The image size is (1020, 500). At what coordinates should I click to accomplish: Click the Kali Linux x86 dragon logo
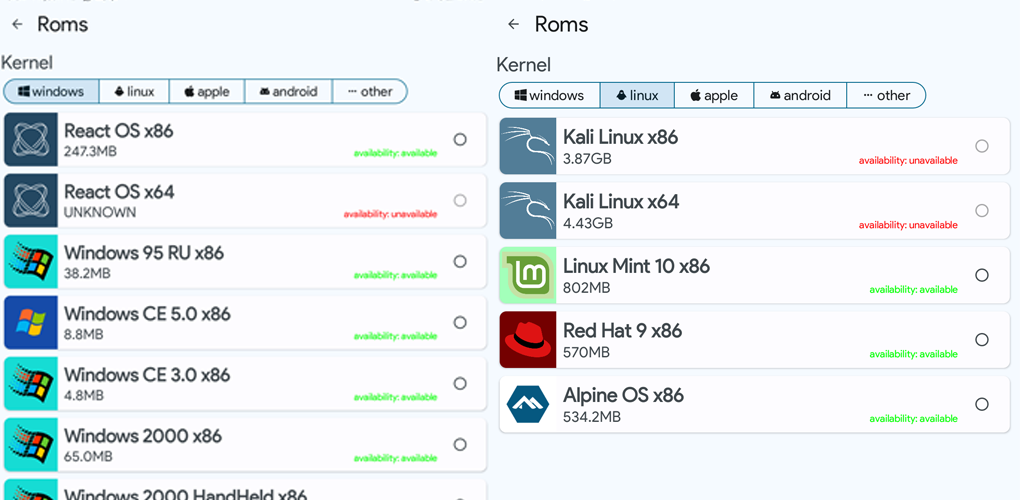pyautogui.click(x=528, y=146)
